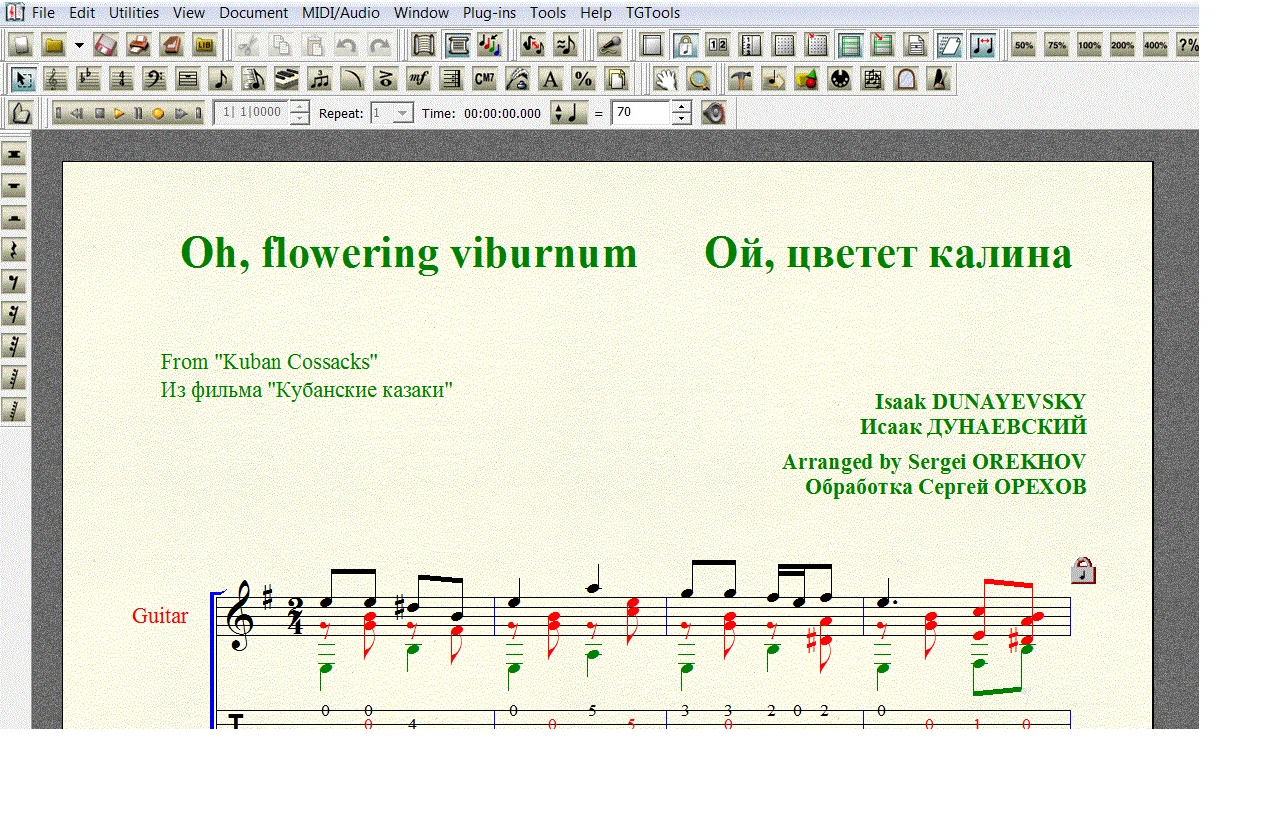This screenshot has width=1274, height=817.
Task: Open the Utilities menu
Action: [x=134, y=13]
